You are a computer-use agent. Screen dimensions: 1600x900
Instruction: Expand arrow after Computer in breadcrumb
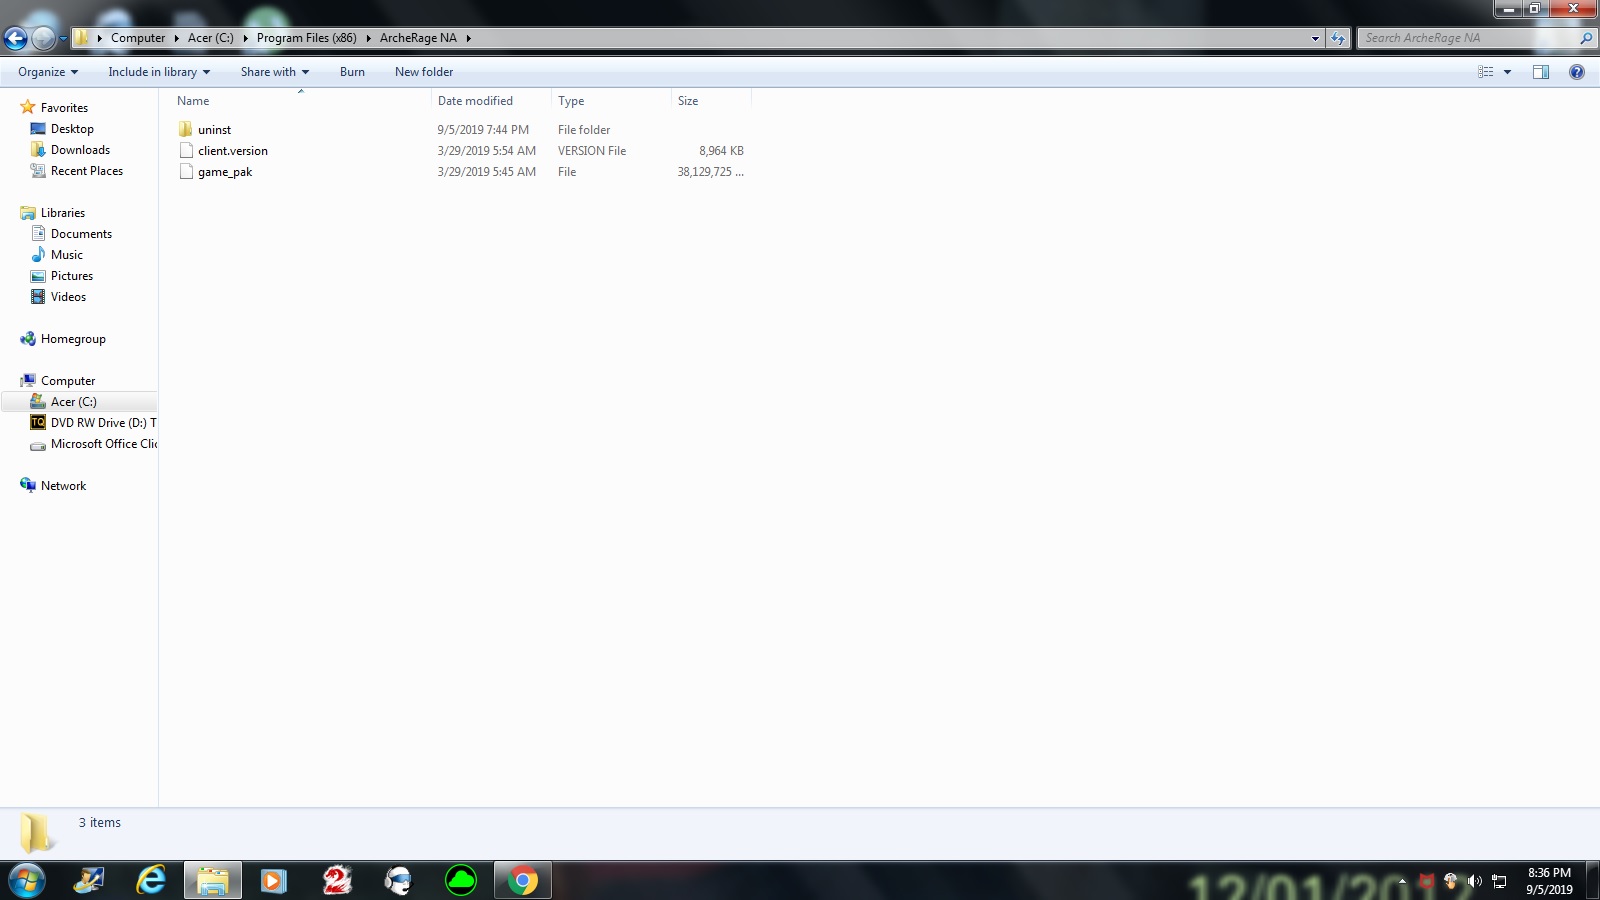tap(177, 38)
